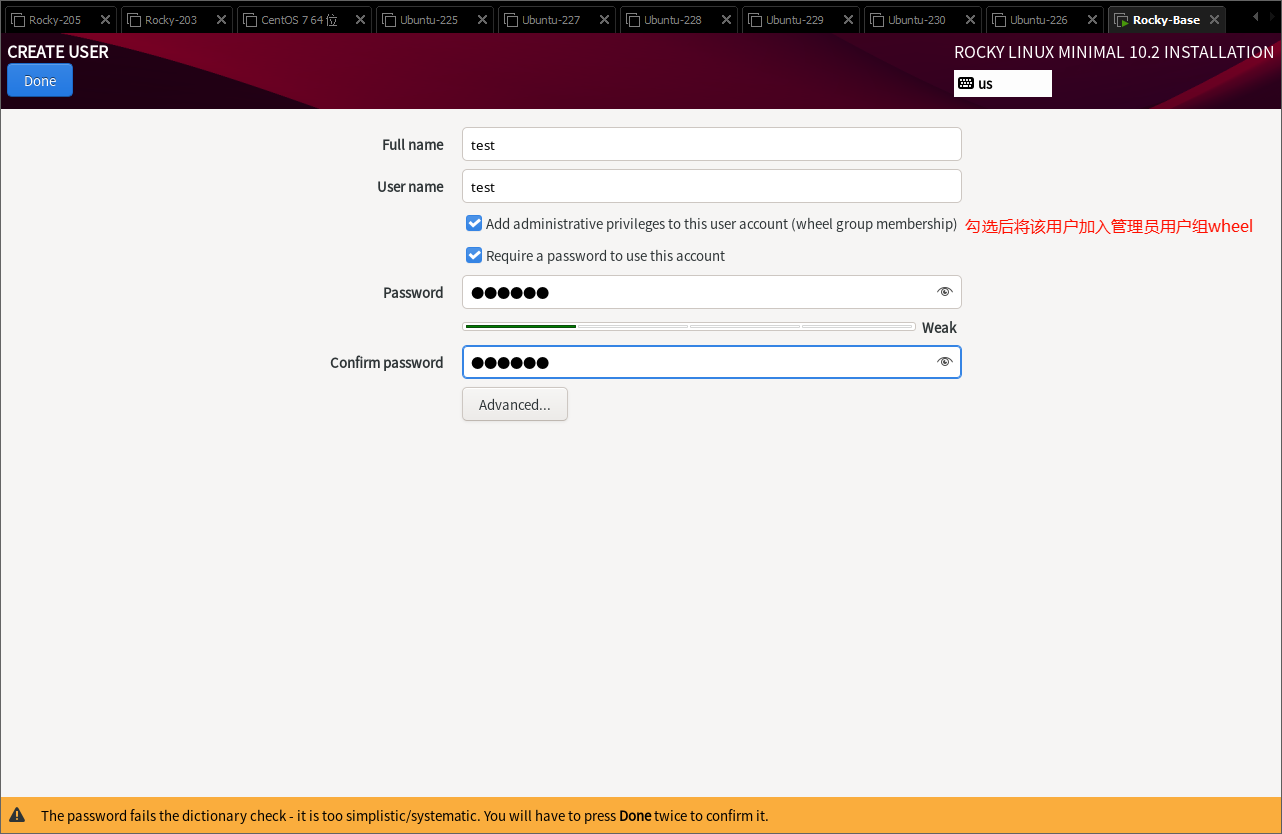Close the Ubuntu-225 tab
Image resolution: width=1282 pixels, height=834 pixels.
(x=482, y=20)
